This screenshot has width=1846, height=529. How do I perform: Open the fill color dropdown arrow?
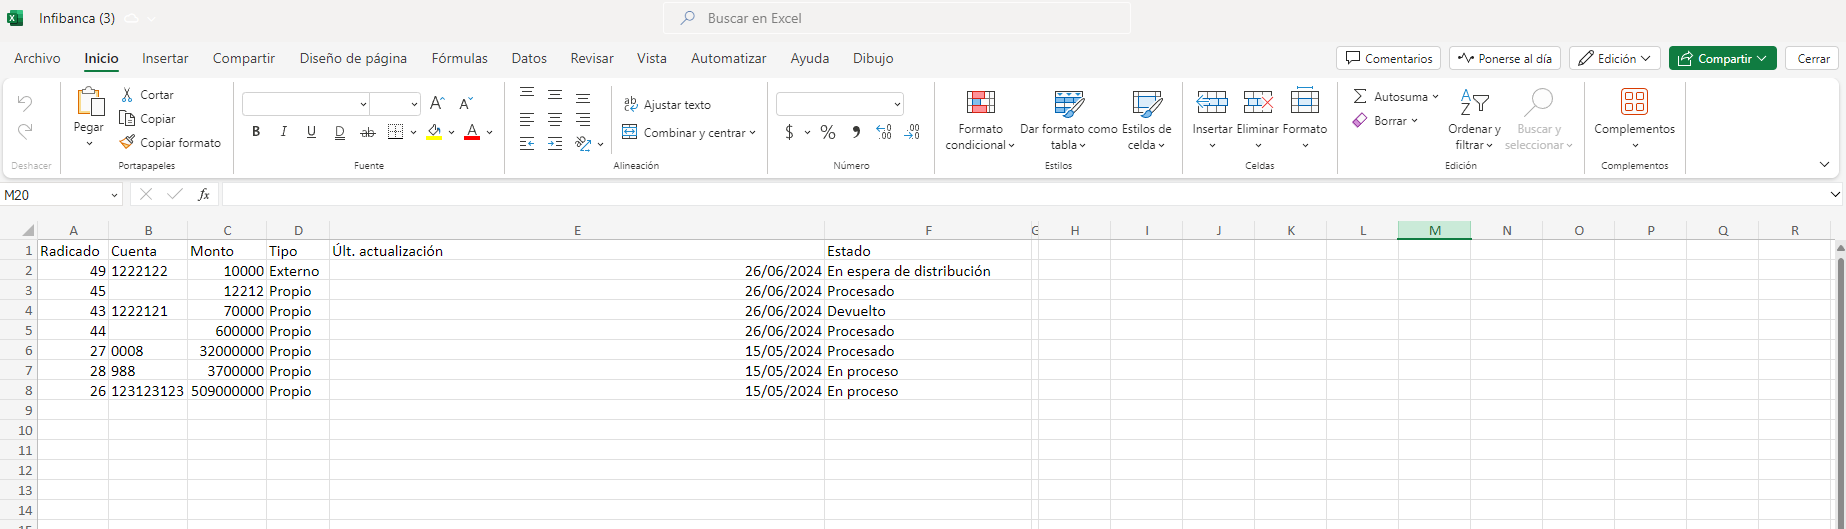point(451,132)
